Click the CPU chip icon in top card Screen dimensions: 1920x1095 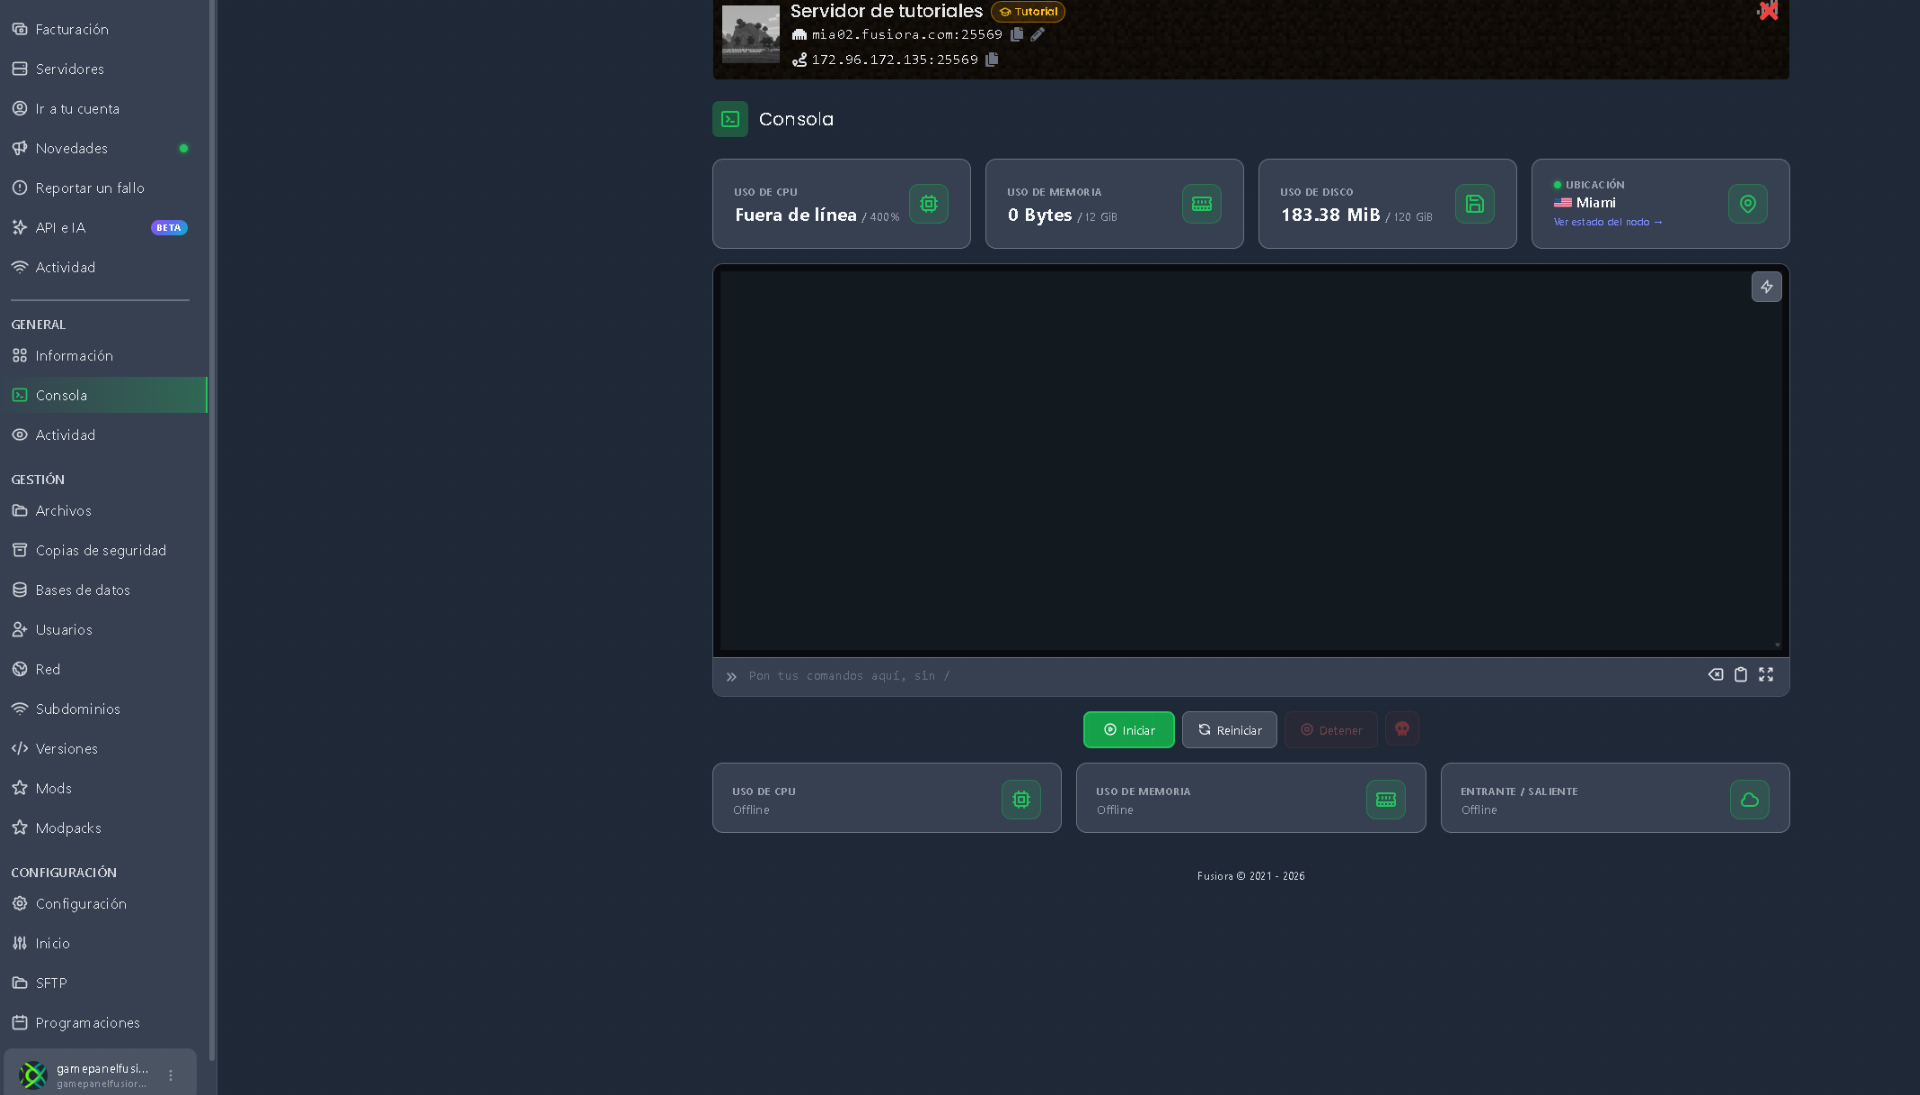click(928, 204)
